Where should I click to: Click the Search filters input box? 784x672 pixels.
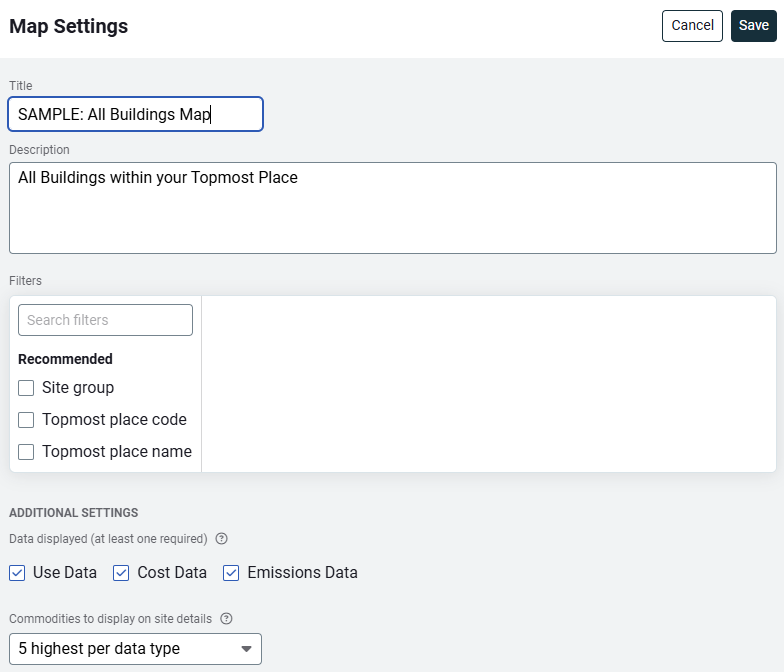coord(105,320)
